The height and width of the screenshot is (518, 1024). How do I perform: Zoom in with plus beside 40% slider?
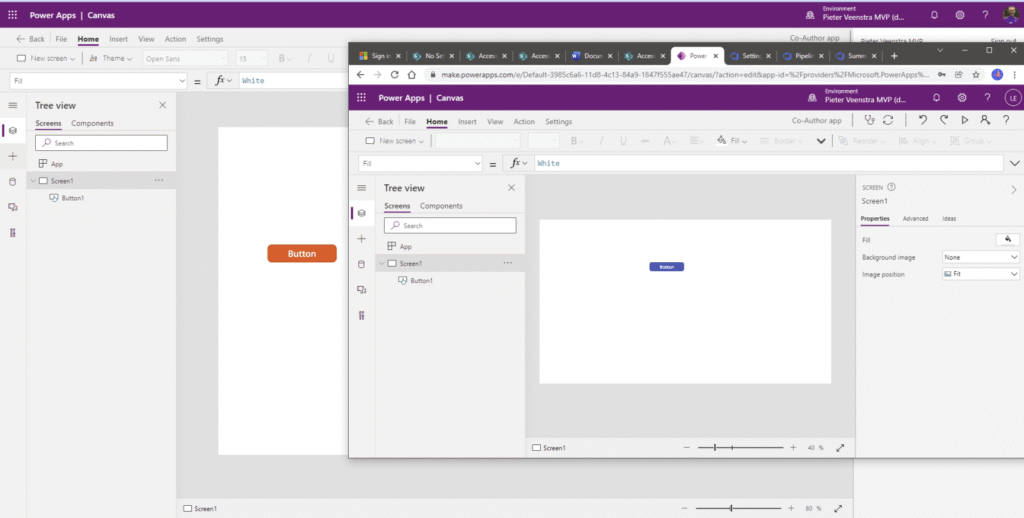click(793, 447)
